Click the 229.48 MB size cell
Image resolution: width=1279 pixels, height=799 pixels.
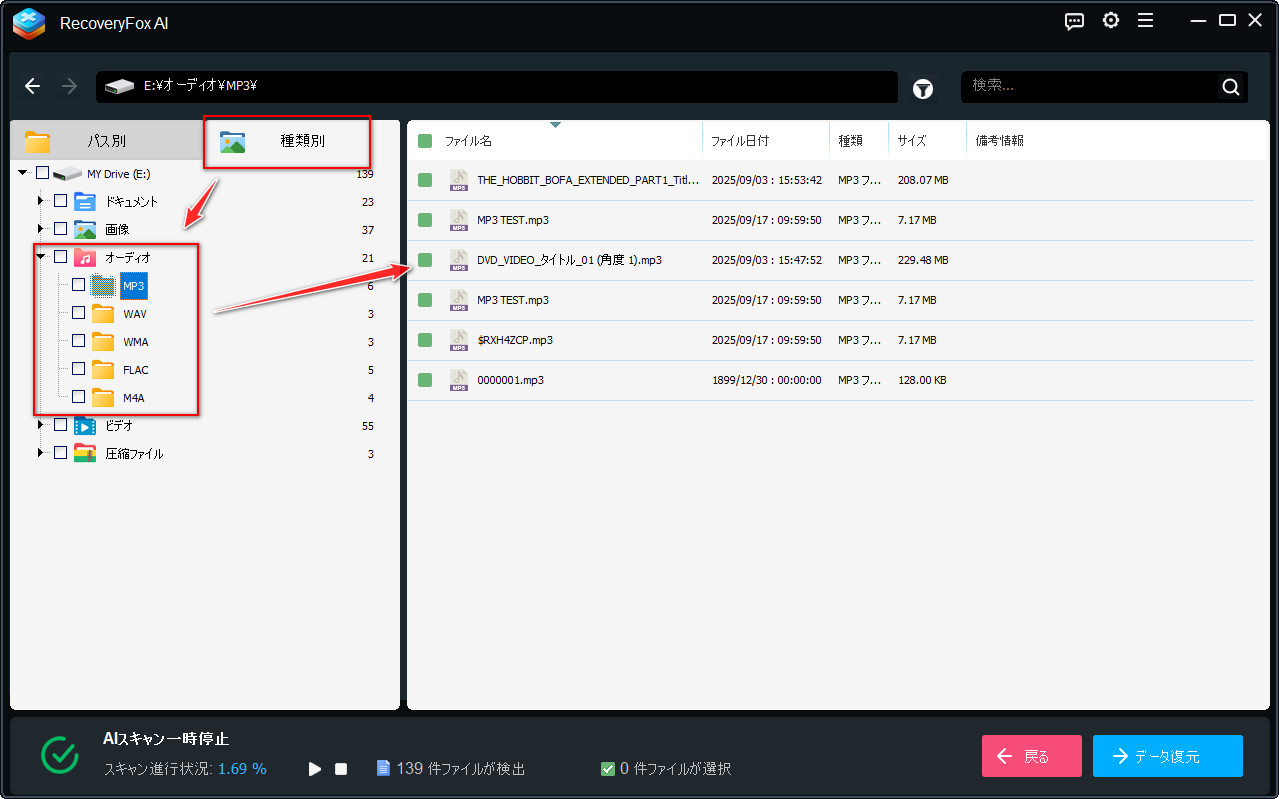tap(923, 260)
